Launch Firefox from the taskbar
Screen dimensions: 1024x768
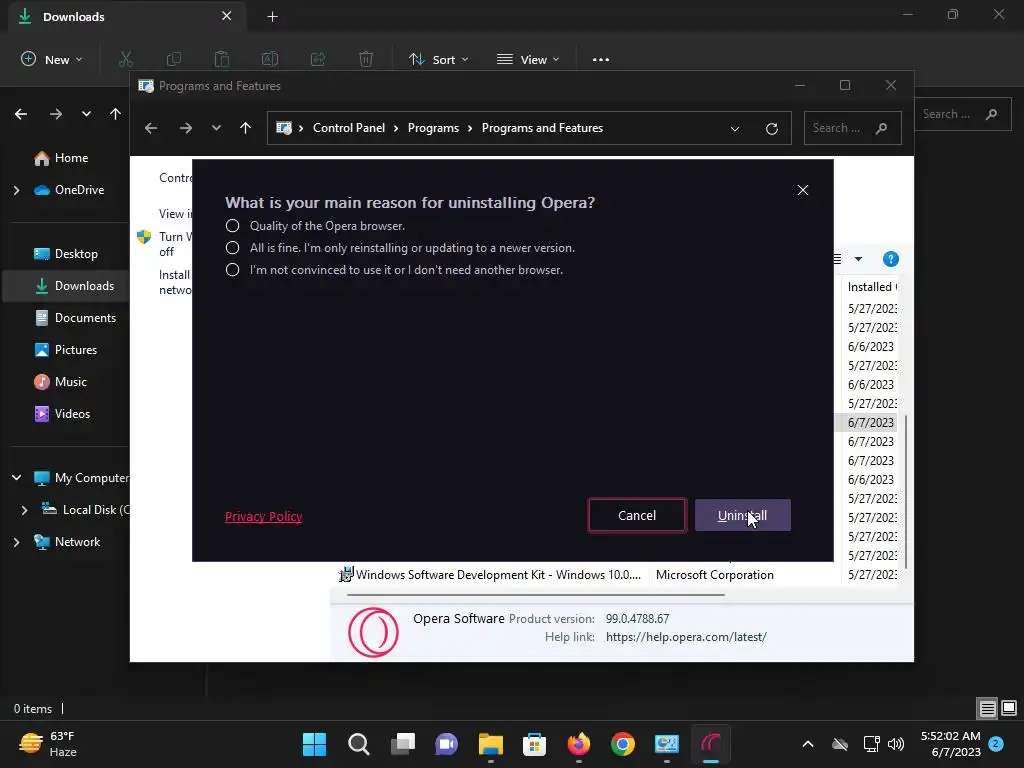579,744
